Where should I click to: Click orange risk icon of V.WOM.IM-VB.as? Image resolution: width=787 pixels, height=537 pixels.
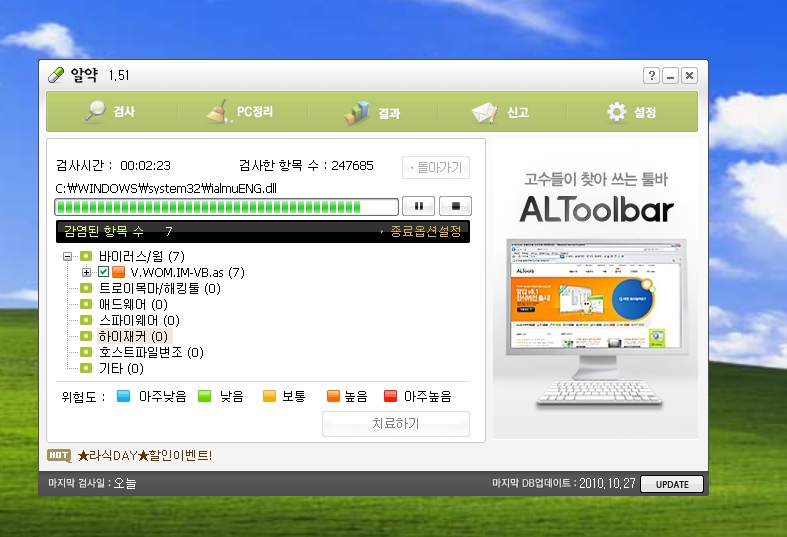coord(118,272)
